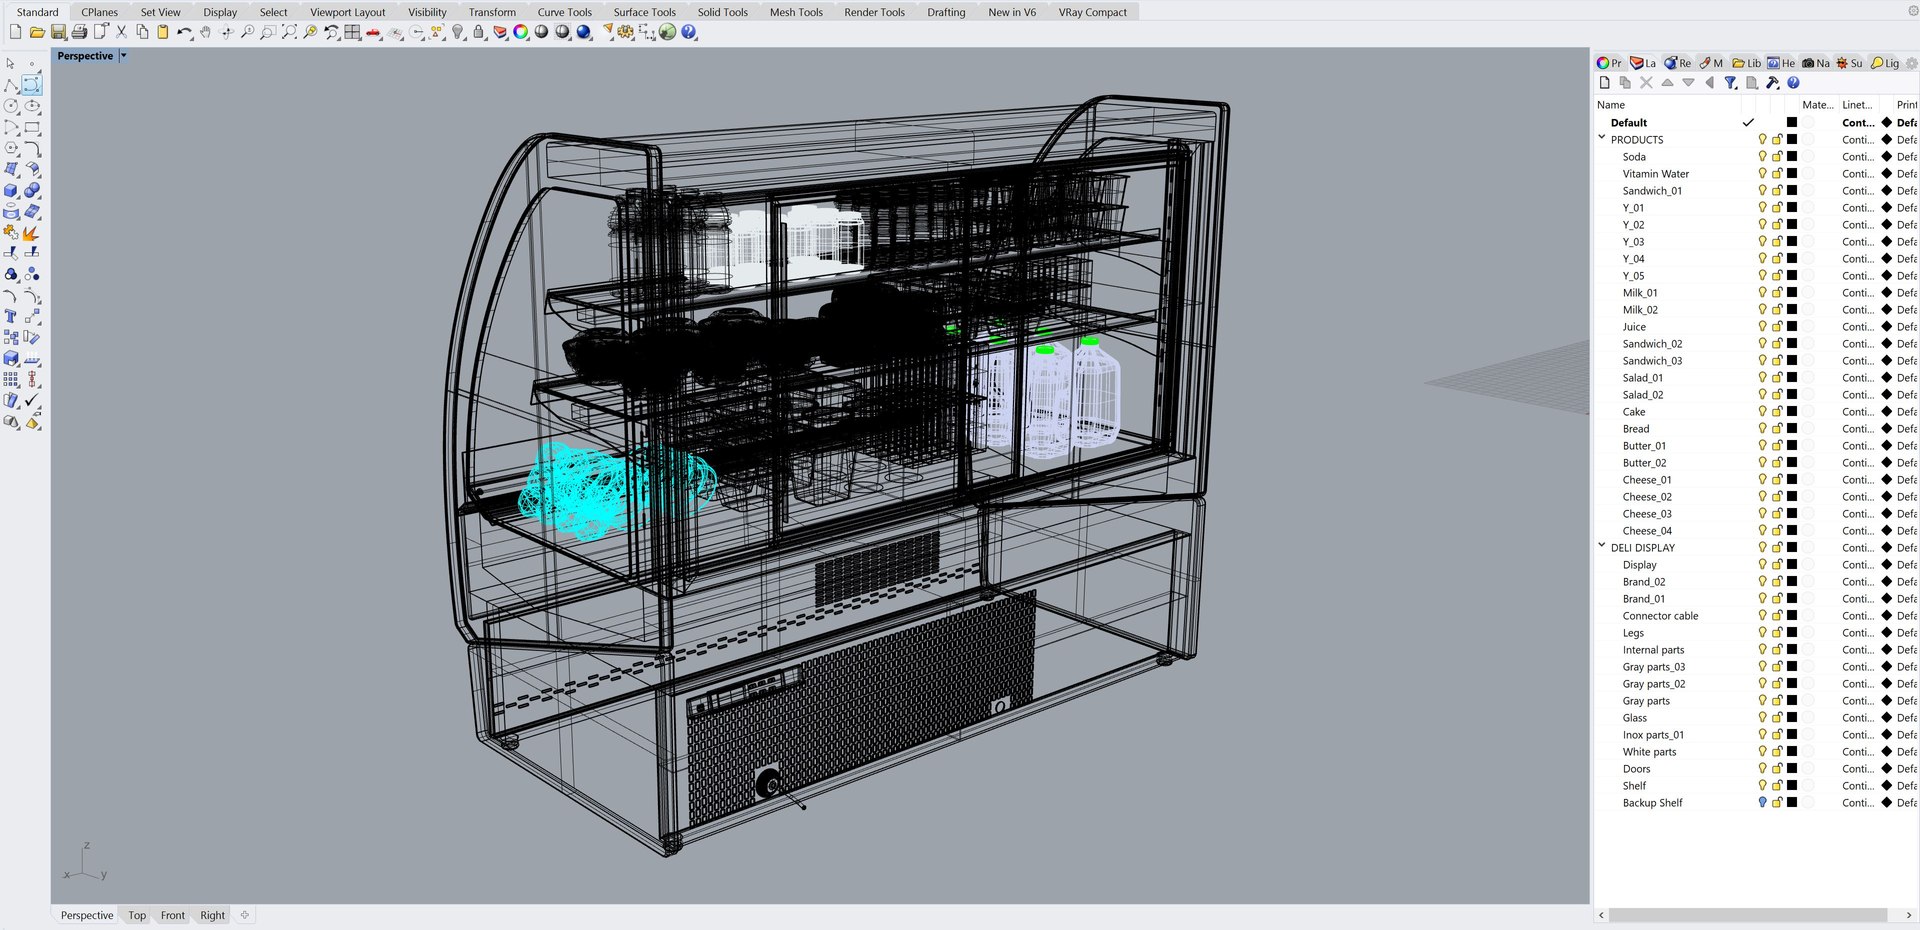Click the Explode tool icon
Viewport: 1920px width, 930px height.
point(32,232)
